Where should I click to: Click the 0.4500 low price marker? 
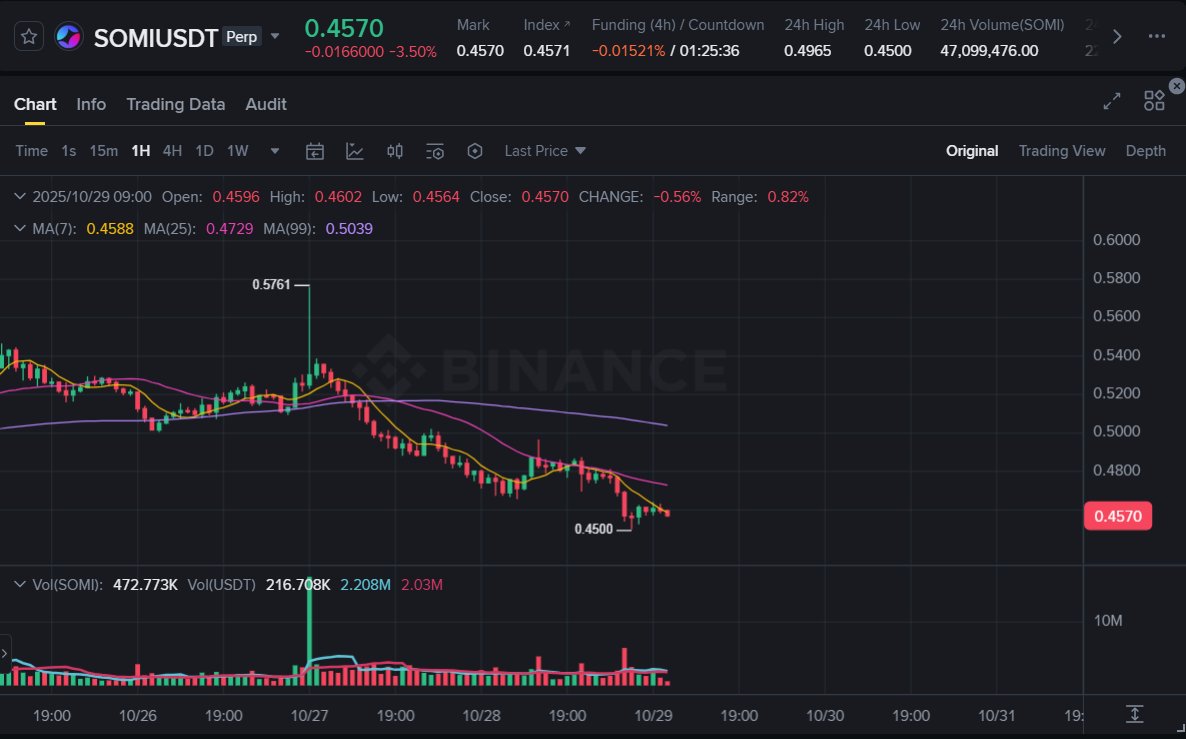click(x=594, y=529)
